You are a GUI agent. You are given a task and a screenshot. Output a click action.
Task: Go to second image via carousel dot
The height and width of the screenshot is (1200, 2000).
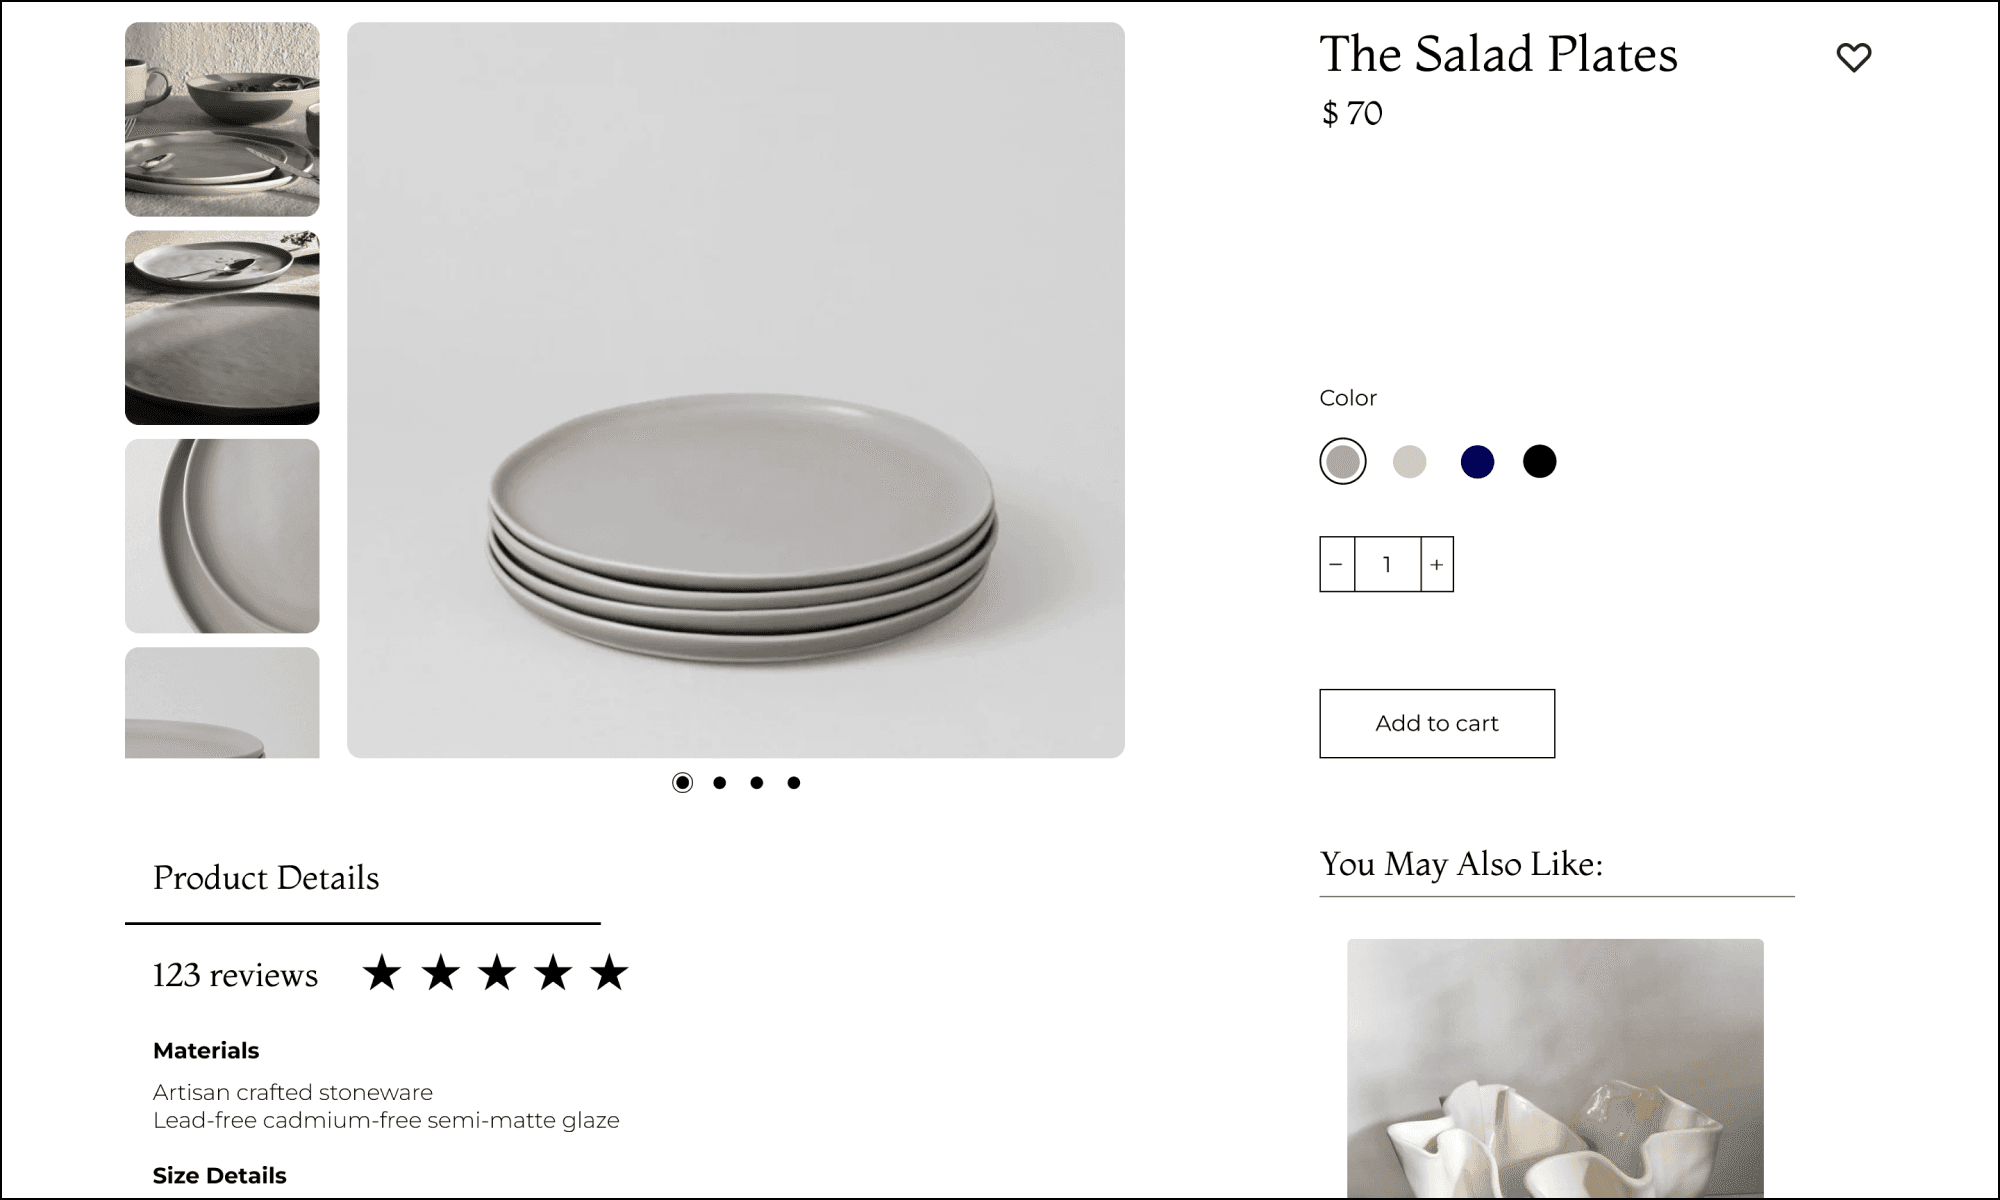point(719,783)
